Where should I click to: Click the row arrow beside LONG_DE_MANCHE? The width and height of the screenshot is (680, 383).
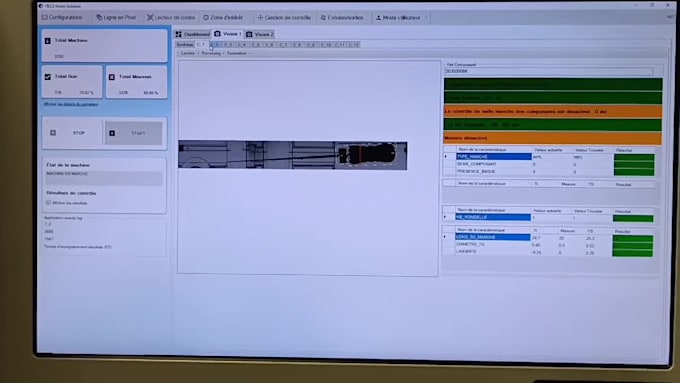coord(445,237)
